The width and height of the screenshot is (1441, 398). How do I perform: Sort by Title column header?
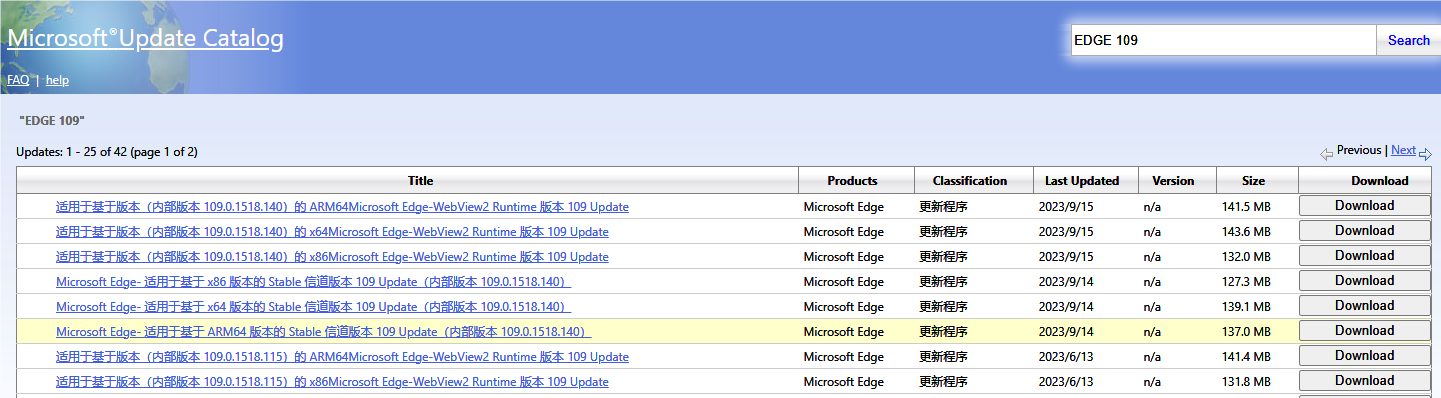point(421,181)
